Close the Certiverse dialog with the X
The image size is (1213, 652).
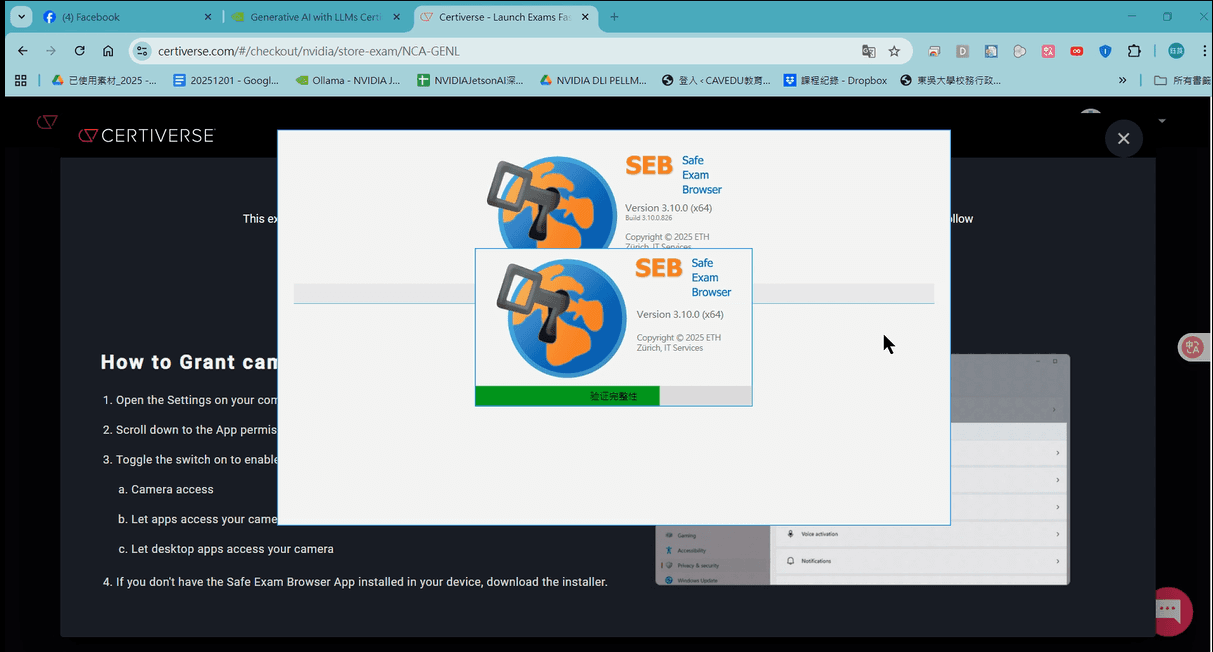1123,138
